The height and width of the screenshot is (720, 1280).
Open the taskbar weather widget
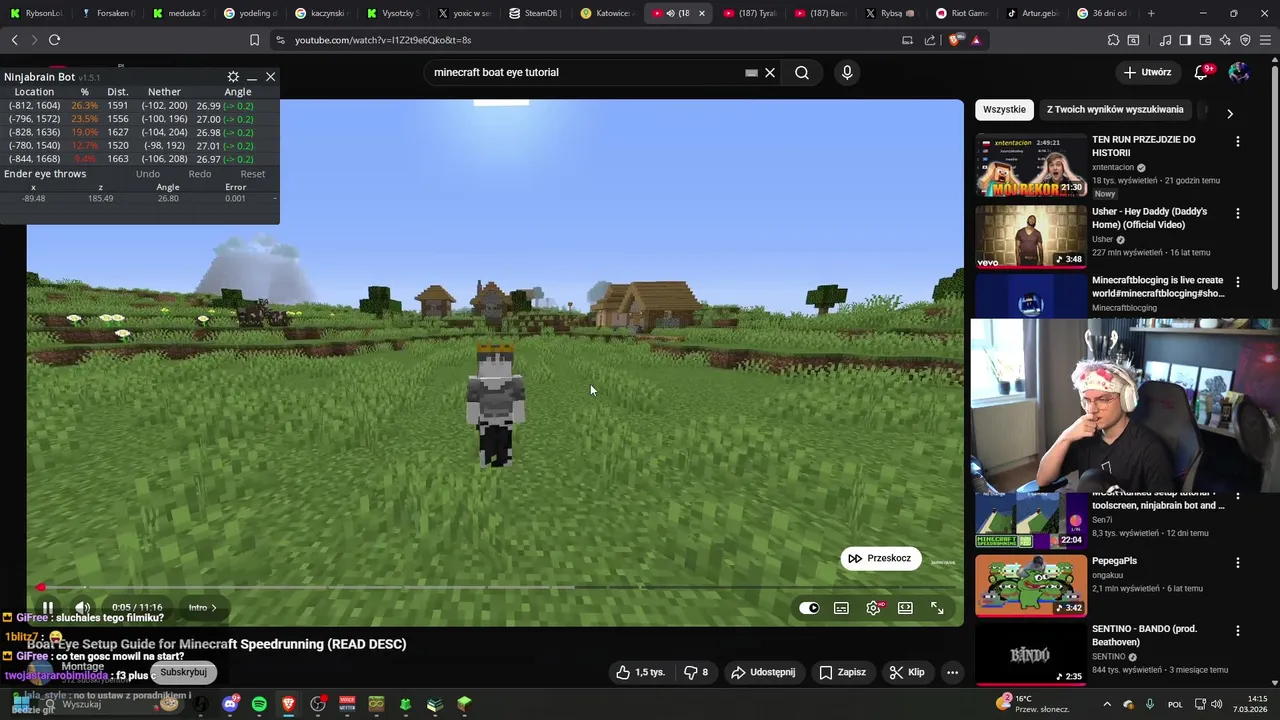point(1035,704)
